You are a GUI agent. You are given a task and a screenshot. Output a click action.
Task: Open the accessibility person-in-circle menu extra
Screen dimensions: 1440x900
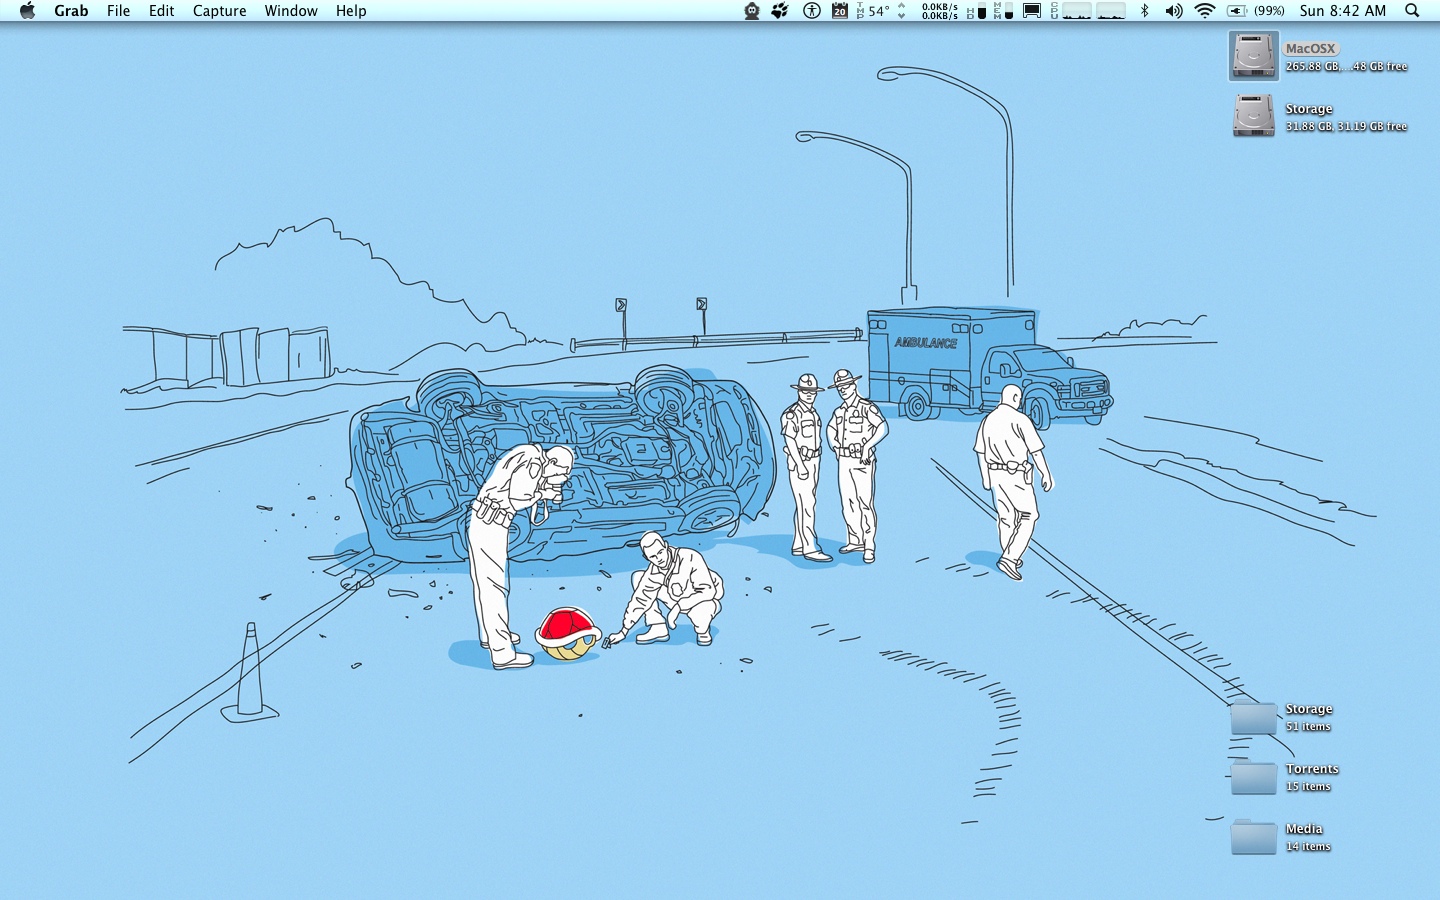click(x=812, y=11)
